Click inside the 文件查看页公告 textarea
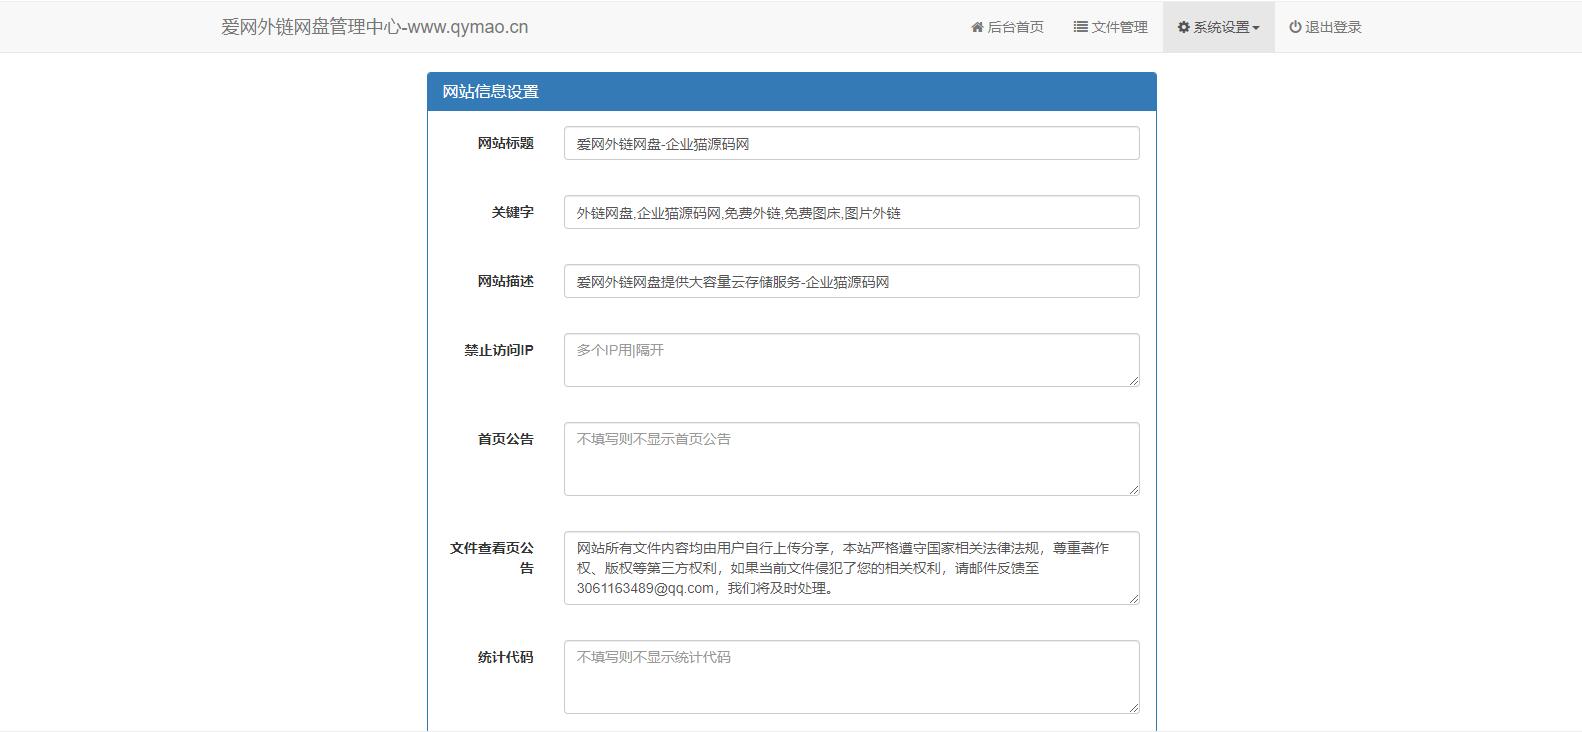Image resolution: width=1582 pixels, height=732 pixels. click(851, 568)
